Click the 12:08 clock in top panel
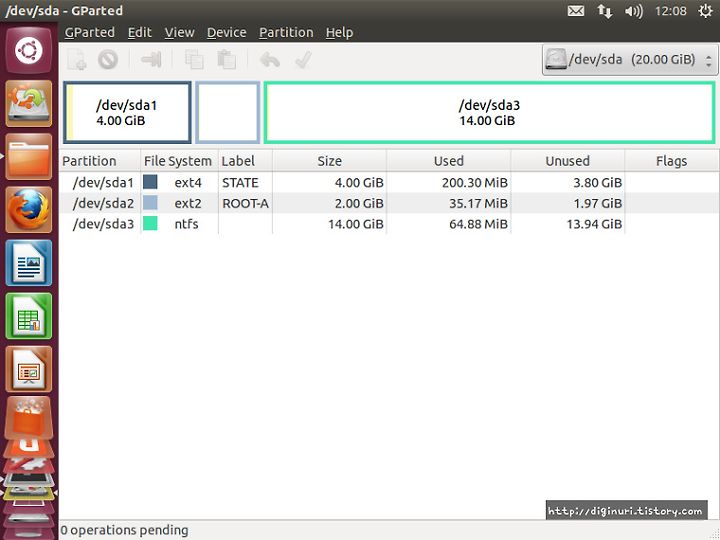The height and width of the screenshot is (540, 720). pyautogui.click(x=670, y=11)
